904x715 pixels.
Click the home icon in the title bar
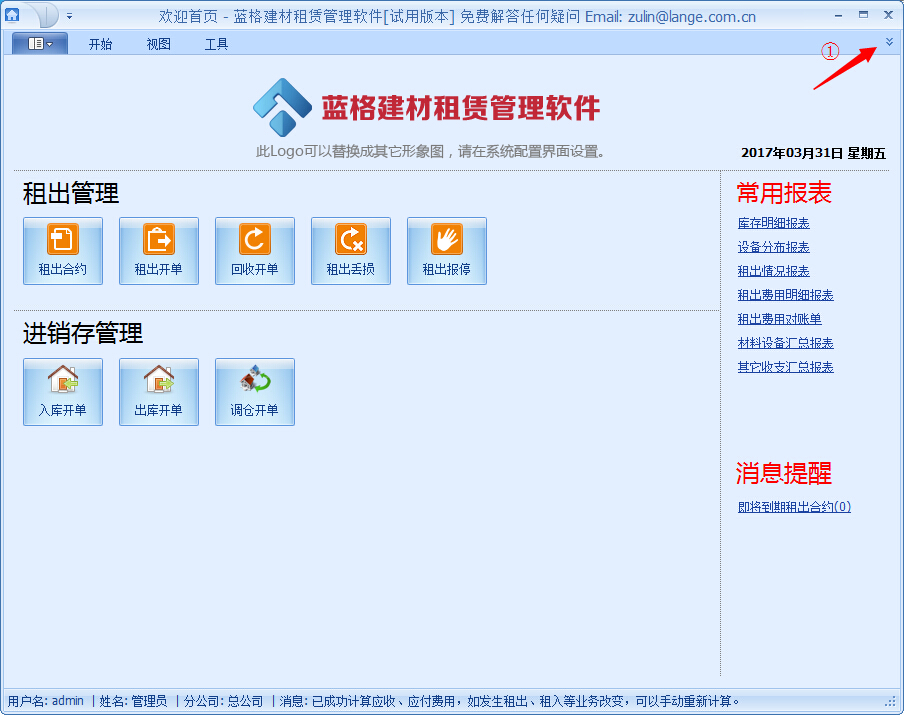(12, 15)
